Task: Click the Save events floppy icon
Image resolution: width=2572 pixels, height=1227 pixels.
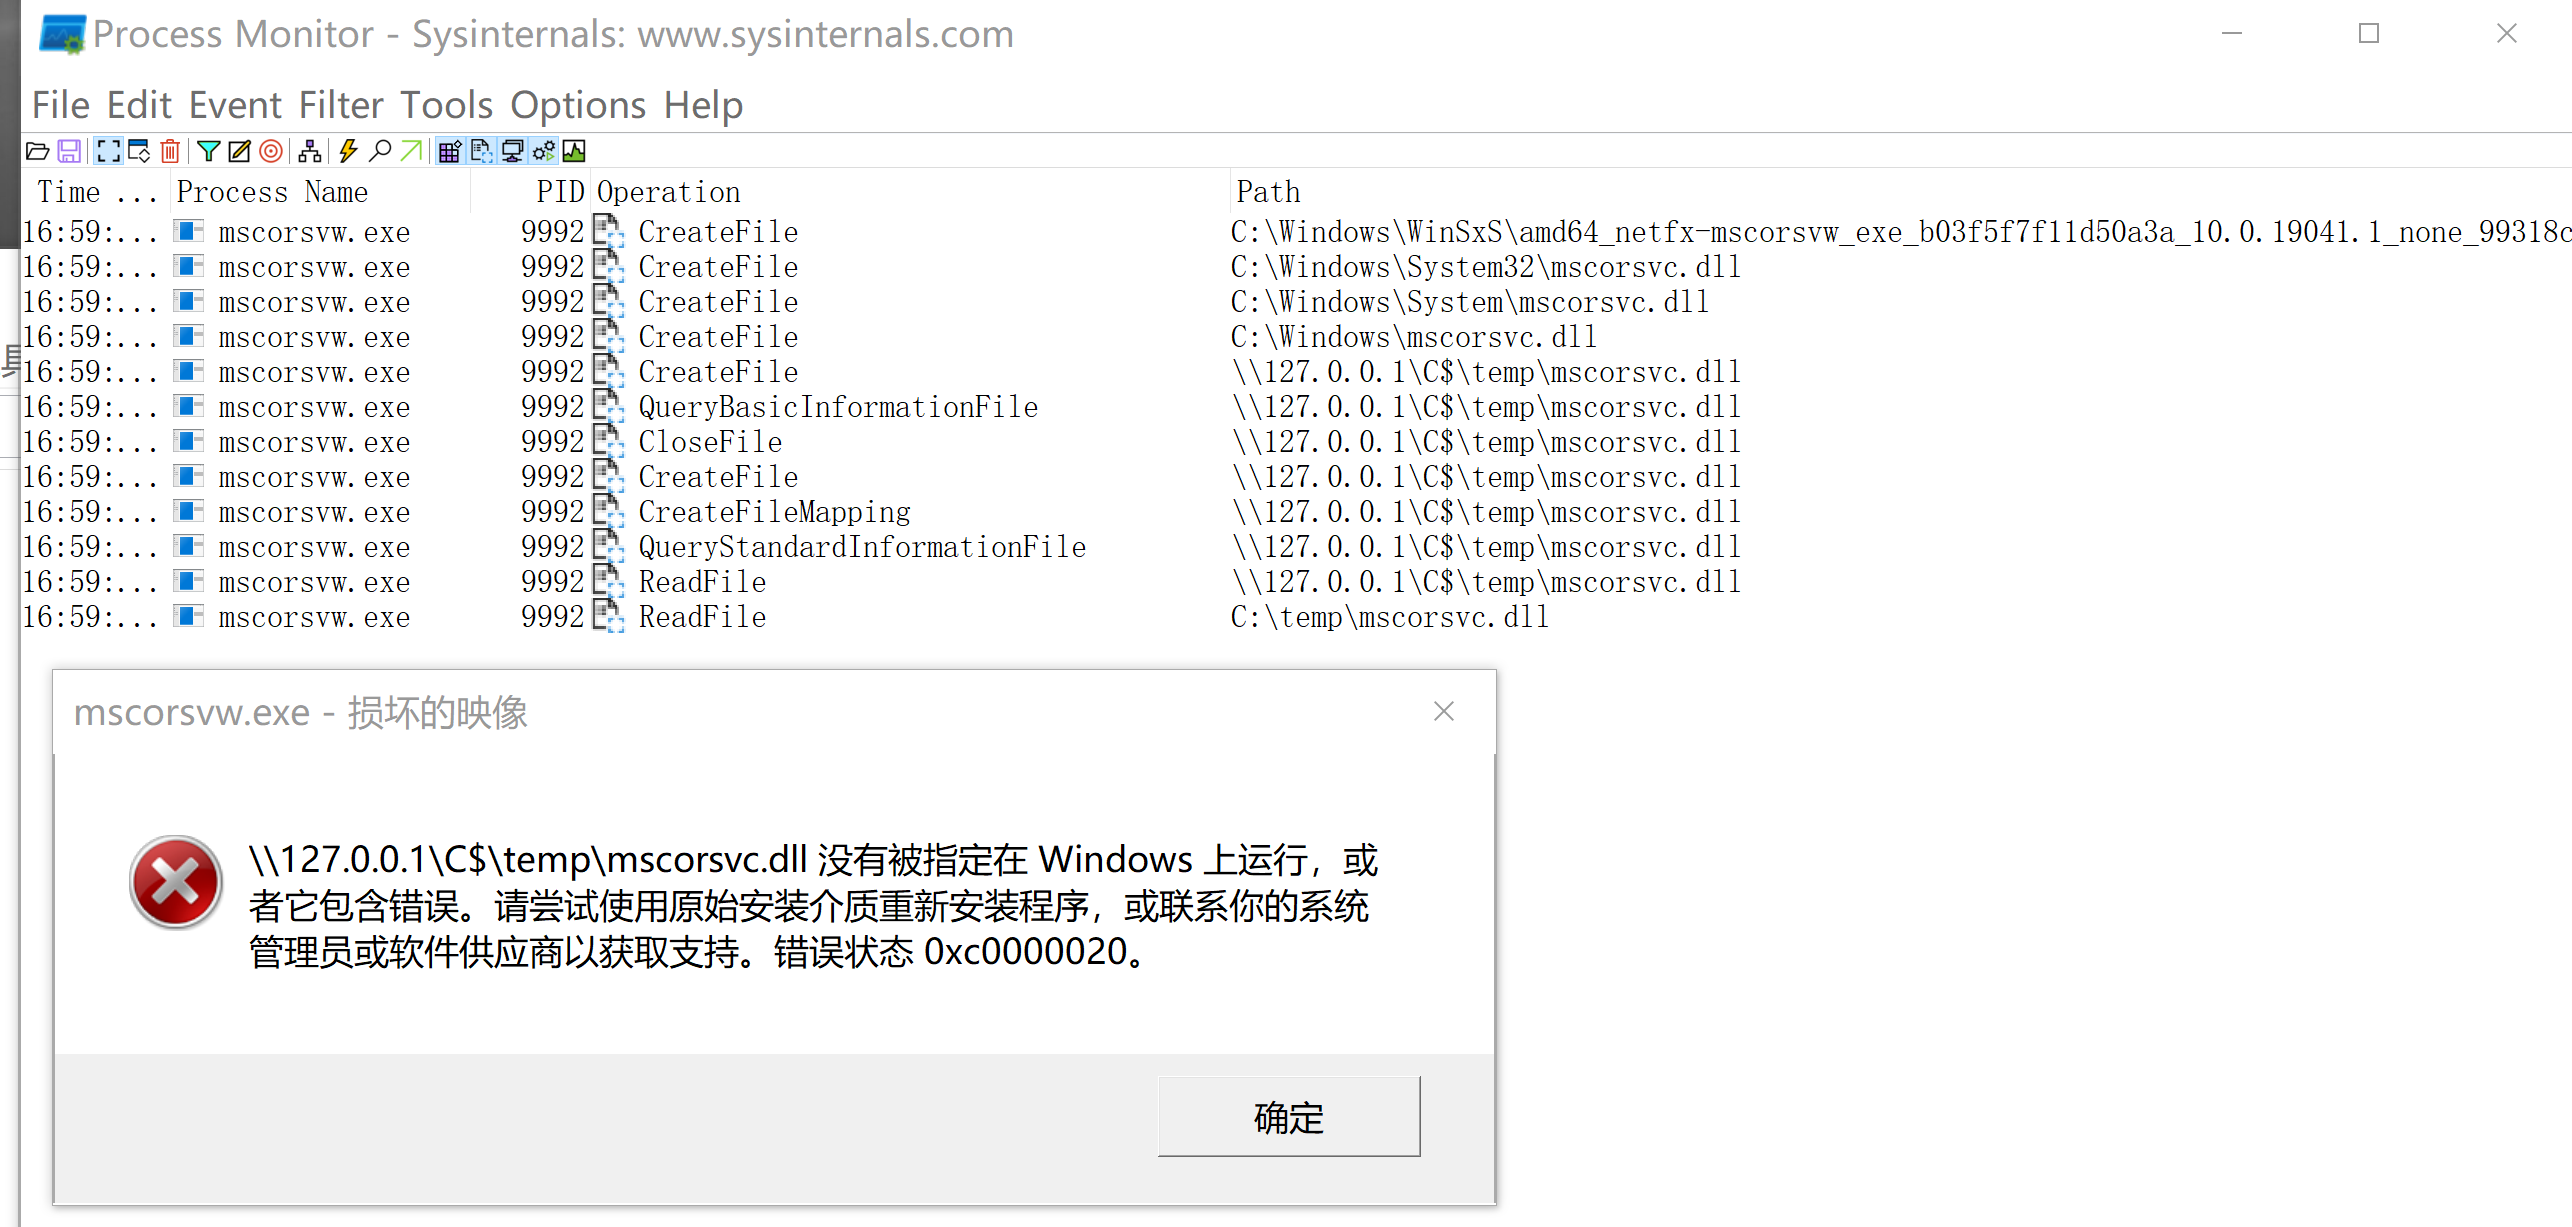Action: click(69, 151)
